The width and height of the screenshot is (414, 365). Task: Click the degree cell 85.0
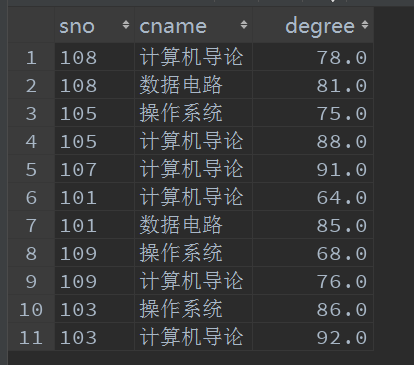point(313,225)
